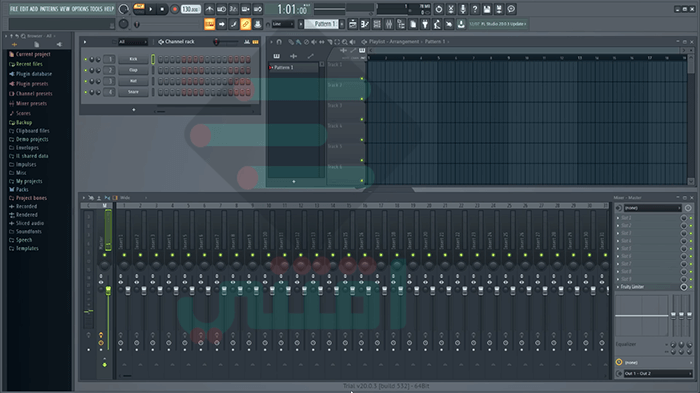Click the save project floppy icon
The height and width of the screenshot is (393, 700).
point(487,9)
